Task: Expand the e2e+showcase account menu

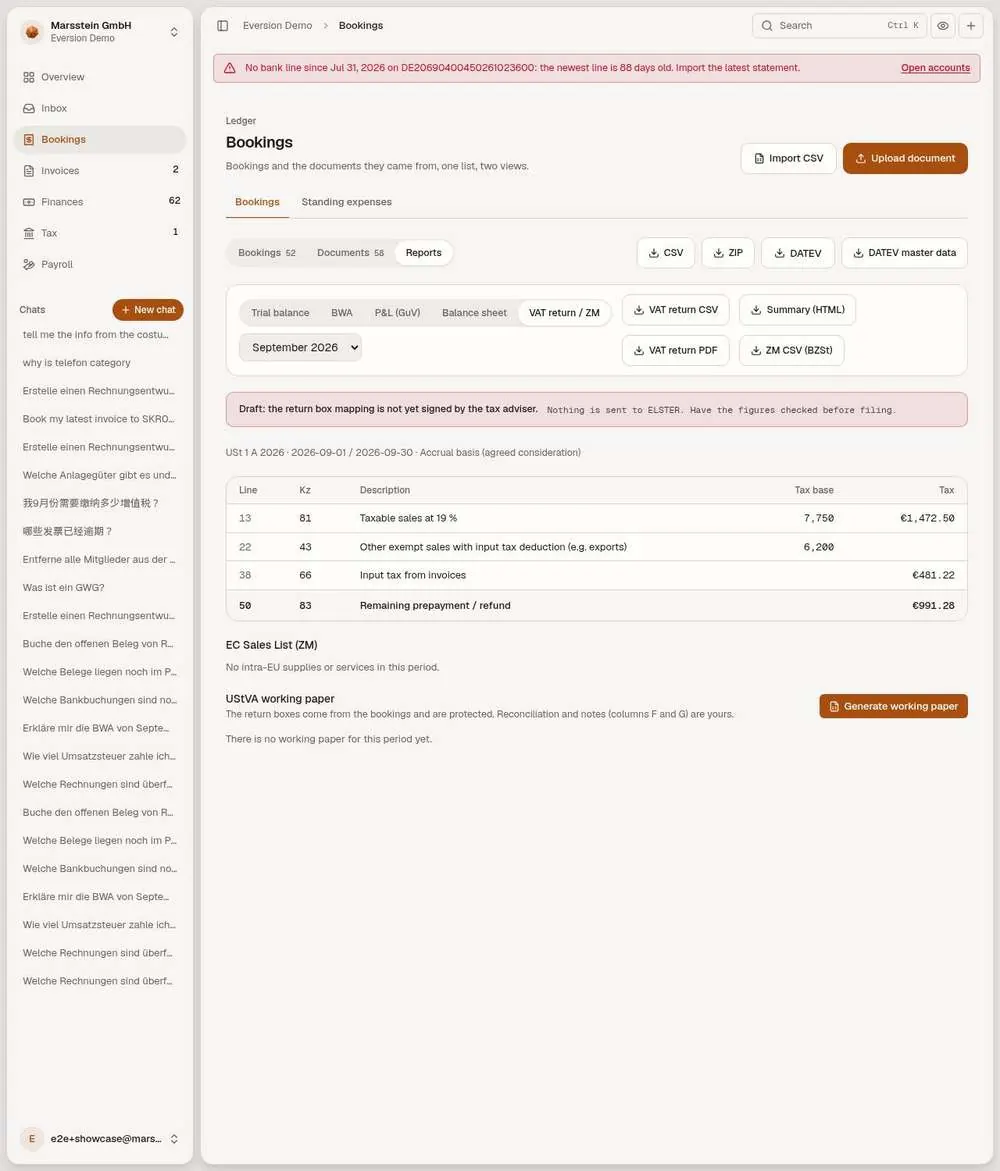Action: tap(174, 1139)
